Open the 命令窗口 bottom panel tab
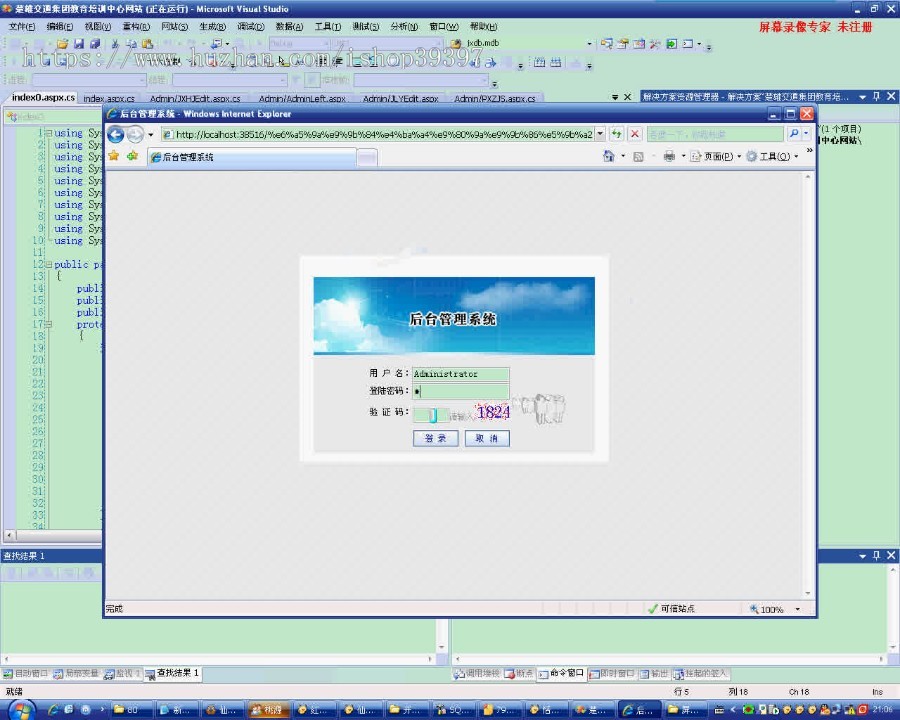Viewport: 900px width, 720px height. click(x=561, y=673)
